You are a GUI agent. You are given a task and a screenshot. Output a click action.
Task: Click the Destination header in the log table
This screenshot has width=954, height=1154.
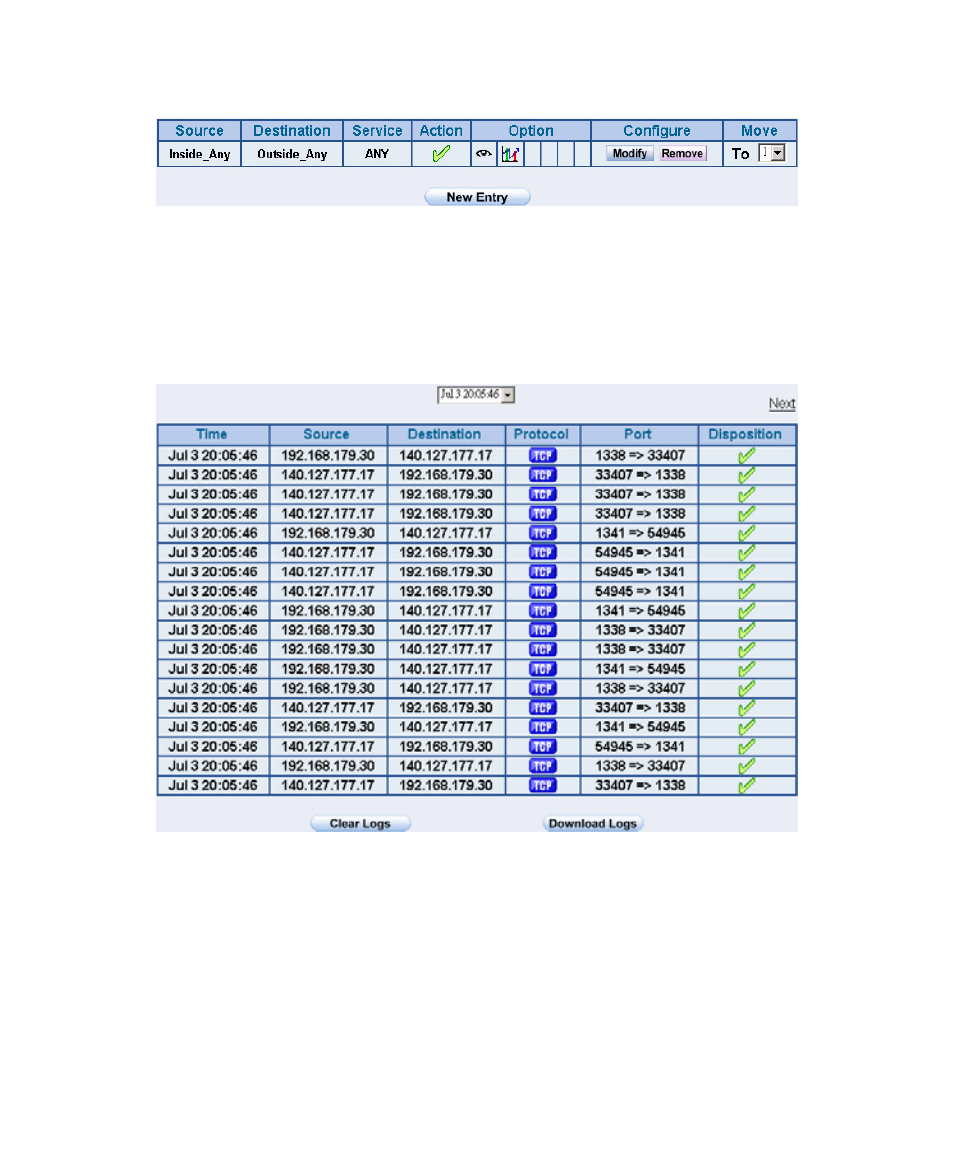coord(445,434)
